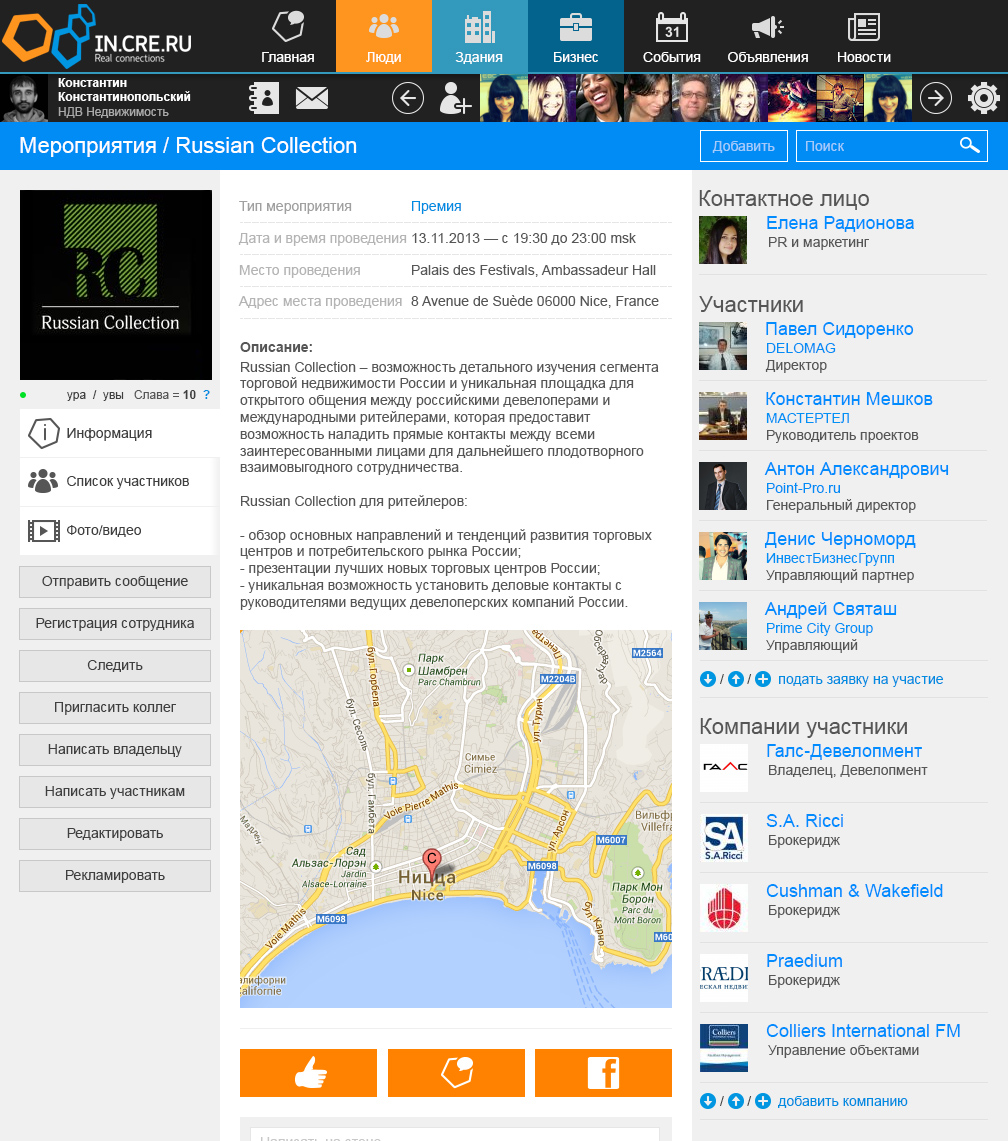Viewport: 1008px width, 1141px height.
Task: Click the Написать владельцу button
Action: 115,750
